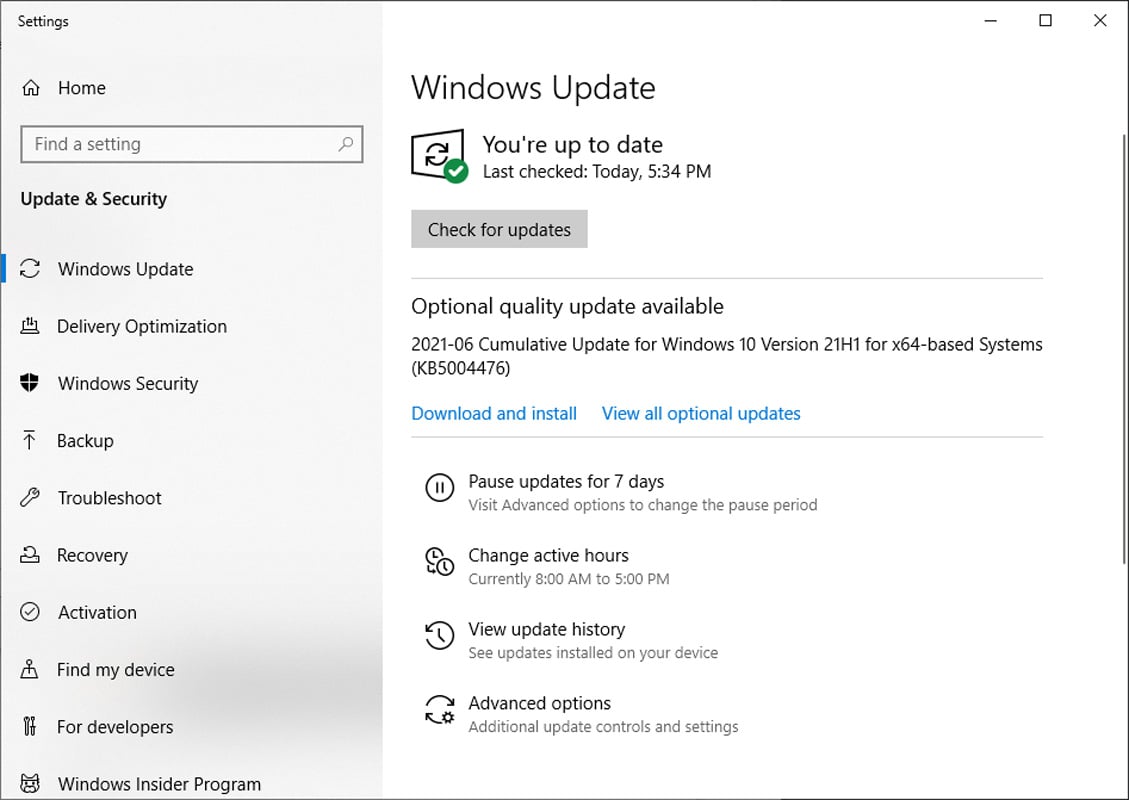1129x800 pixels.
Task: Click "Last checked: Today, 5:34 PM" text
Action: click(597, 171)
